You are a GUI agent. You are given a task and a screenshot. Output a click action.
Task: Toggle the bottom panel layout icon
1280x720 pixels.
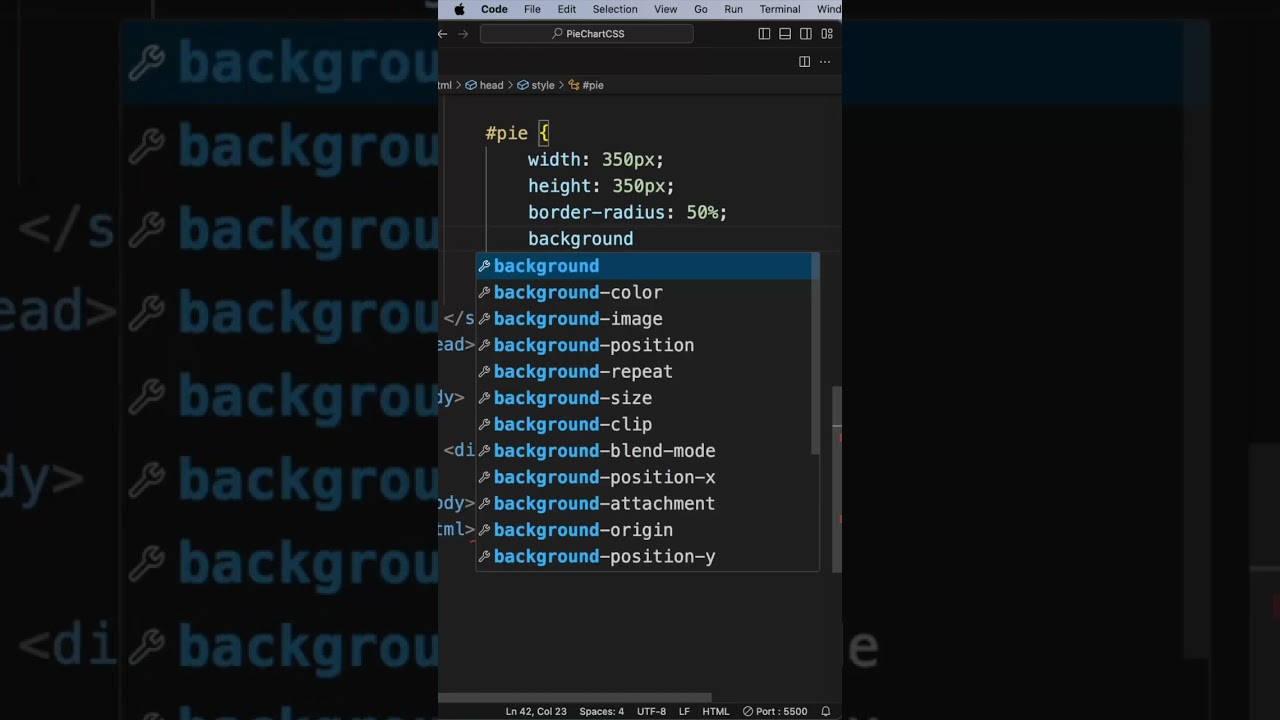(x=785, y=34)
